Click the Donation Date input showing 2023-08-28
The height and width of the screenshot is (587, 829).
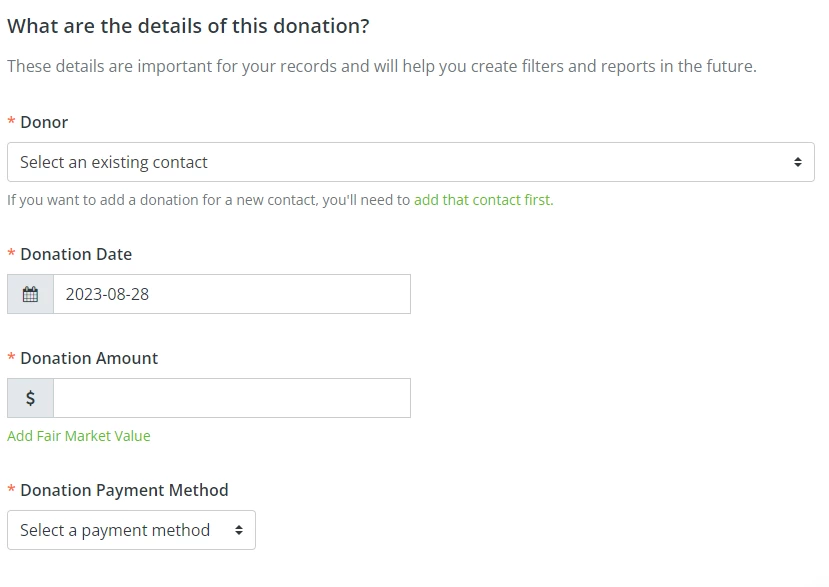click(230, 293)
